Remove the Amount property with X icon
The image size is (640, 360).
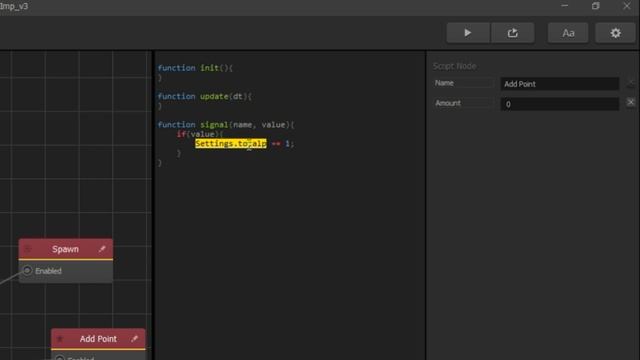pos(631,102)
